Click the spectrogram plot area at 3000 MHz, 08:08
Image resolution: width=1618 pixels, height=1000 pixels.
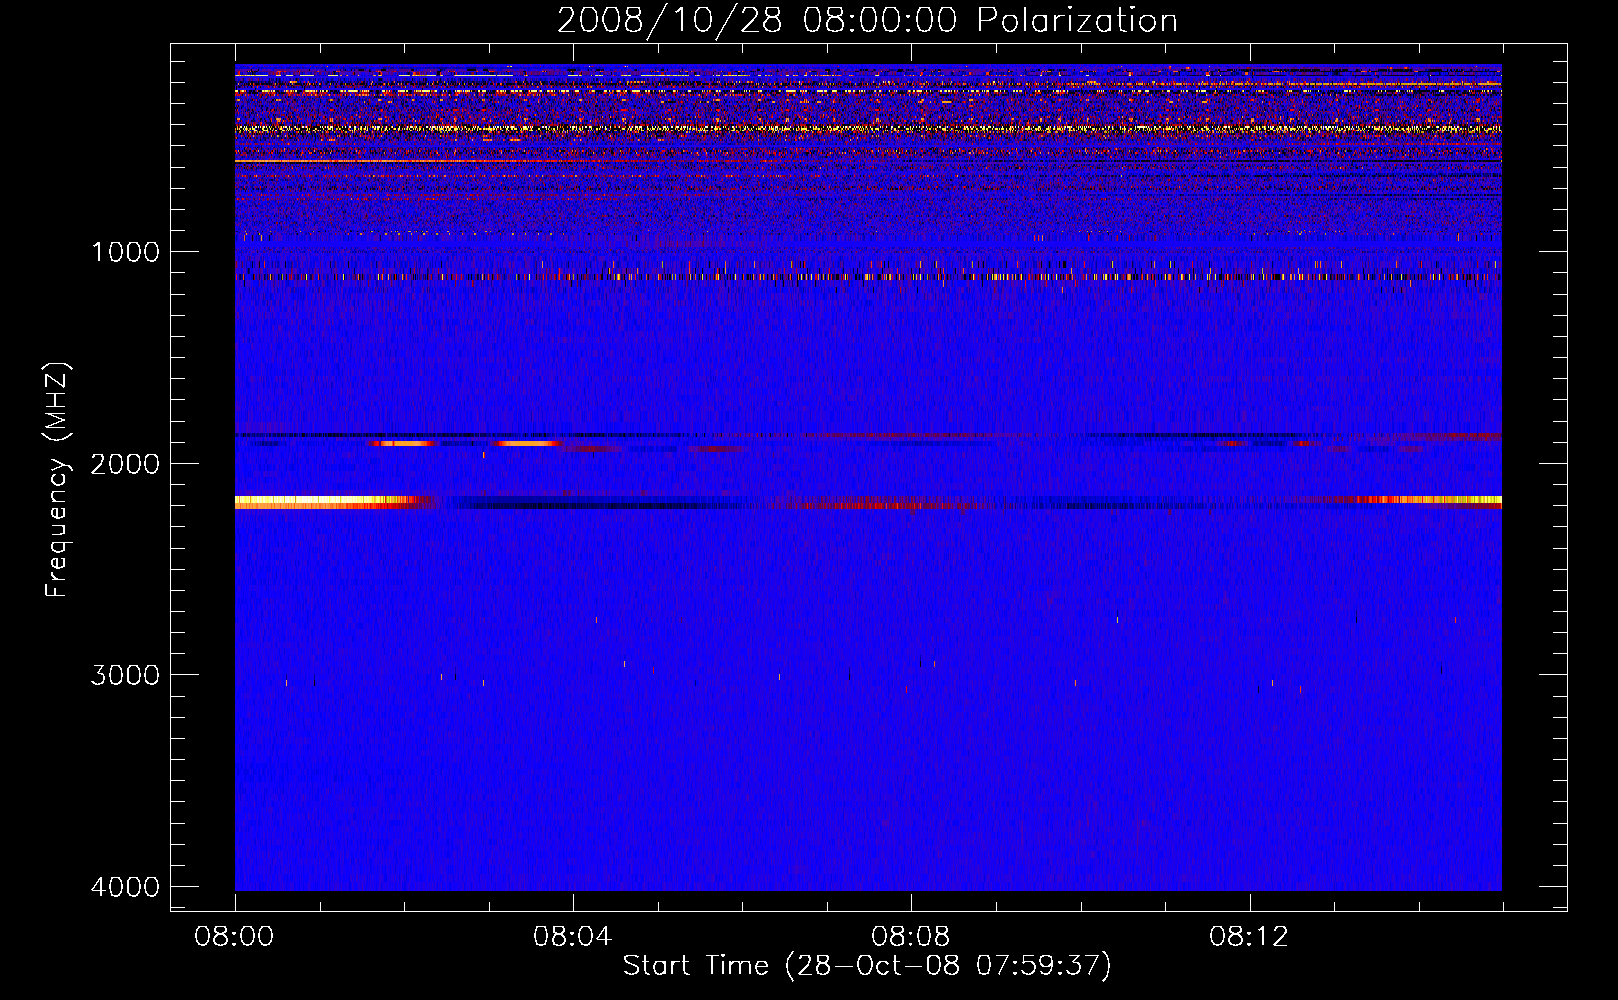pos(911,675)
